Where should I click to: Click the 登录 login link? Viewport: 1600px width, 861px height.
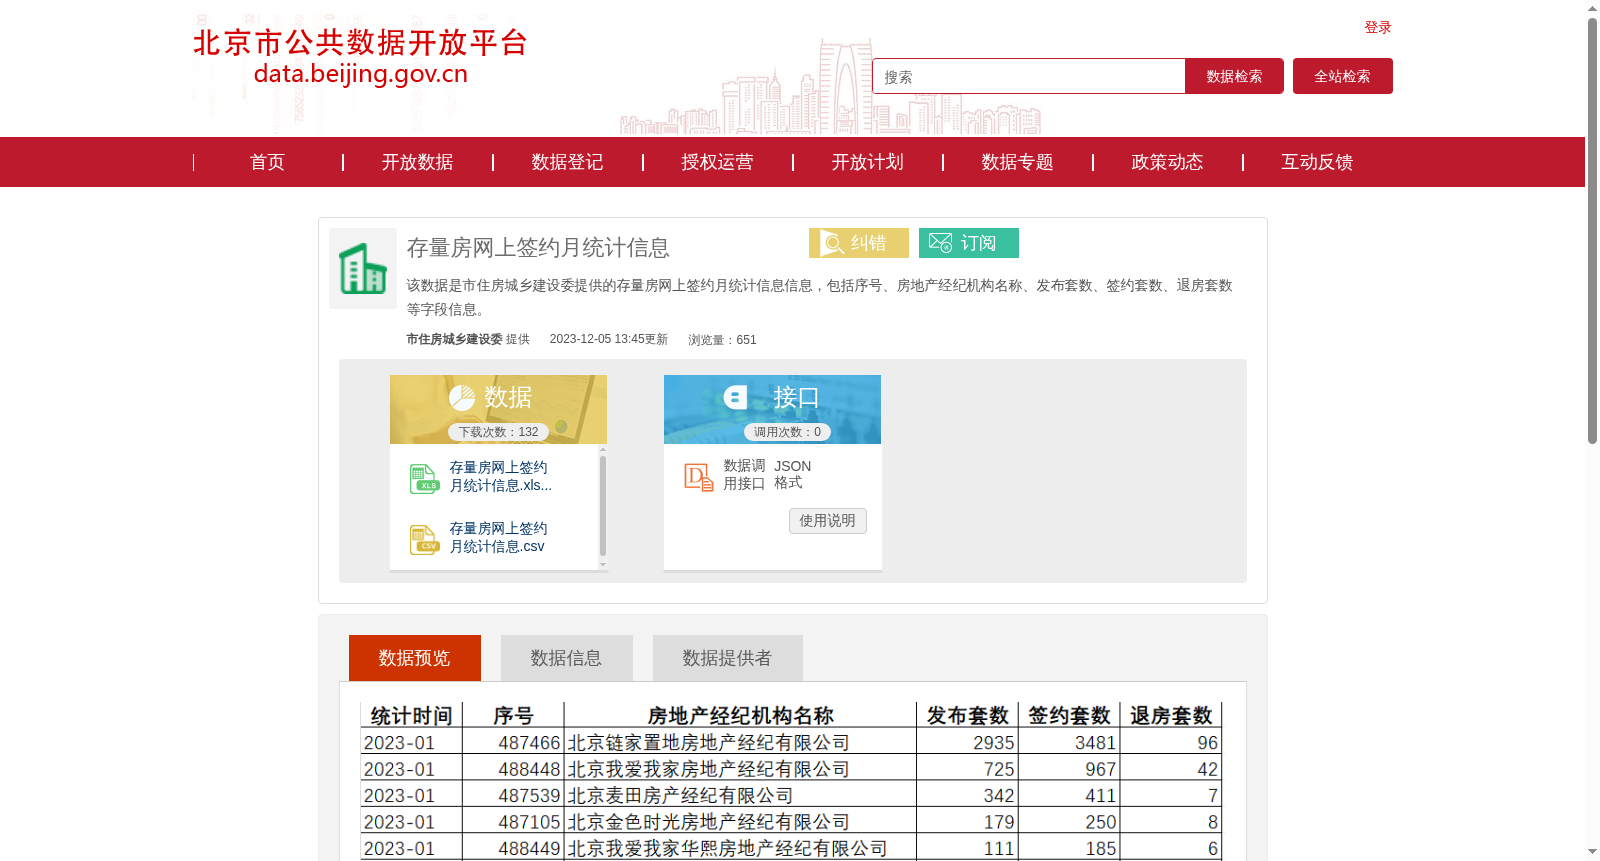click(1378, 27)
